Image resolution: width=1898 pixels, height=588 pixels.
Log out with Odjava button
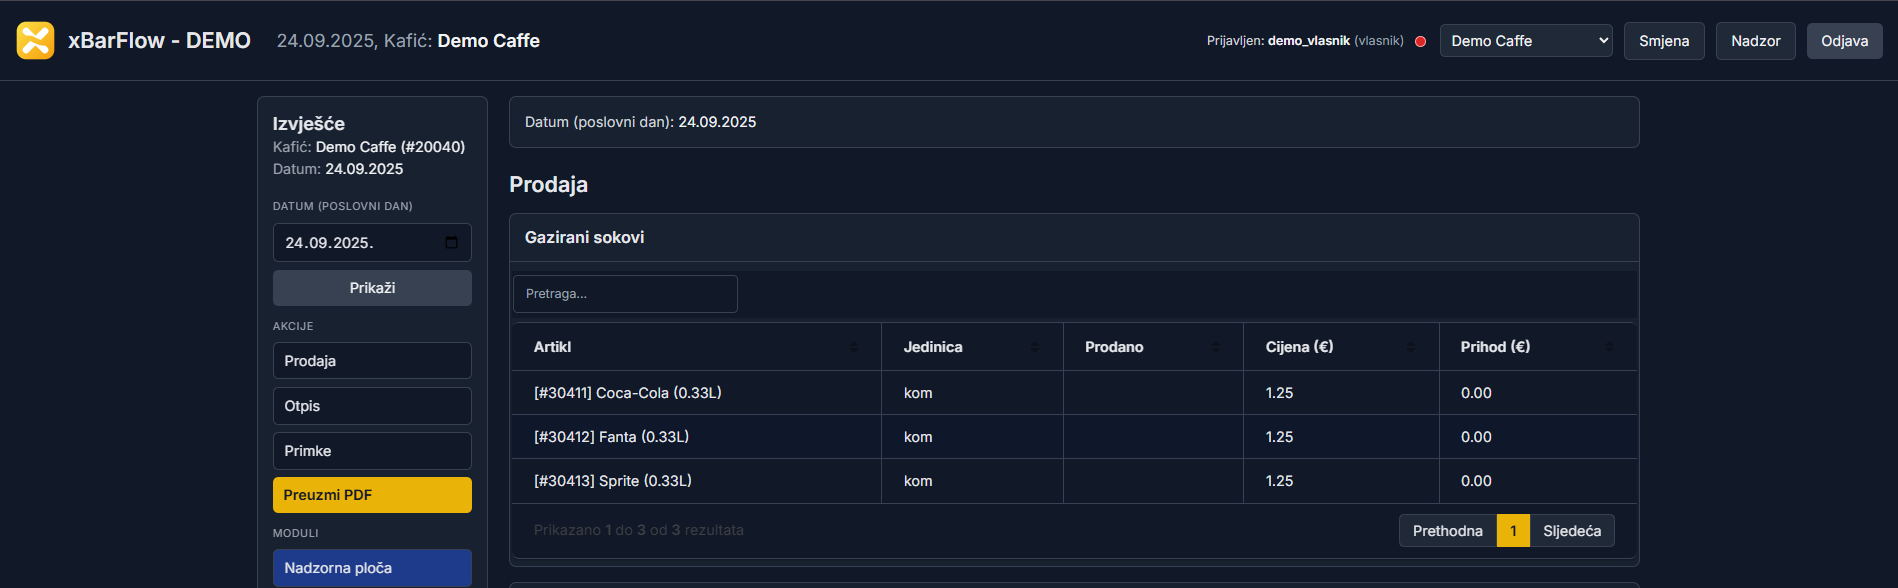[1845, 41]
